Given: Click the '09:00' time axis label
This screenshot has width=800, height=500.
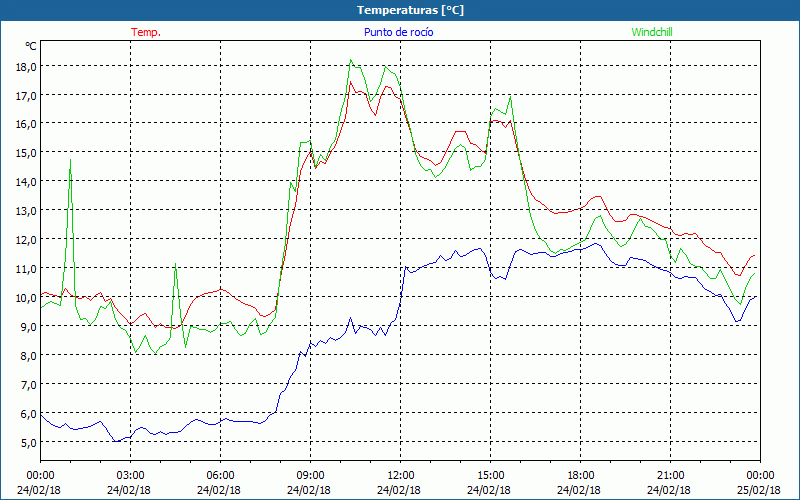Looking at the screenshot, I should pos(310,475).
